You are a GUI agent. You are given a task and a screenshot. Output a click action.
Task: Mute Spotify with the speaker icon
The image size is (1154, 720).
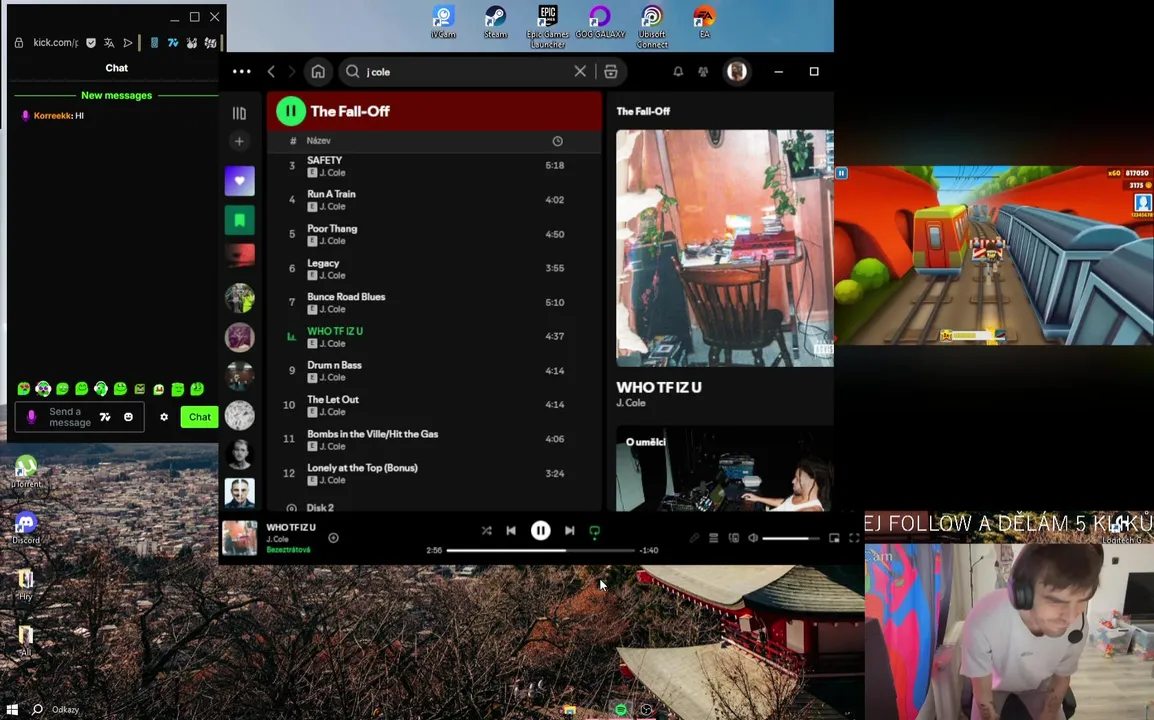[x=753, y=538]
